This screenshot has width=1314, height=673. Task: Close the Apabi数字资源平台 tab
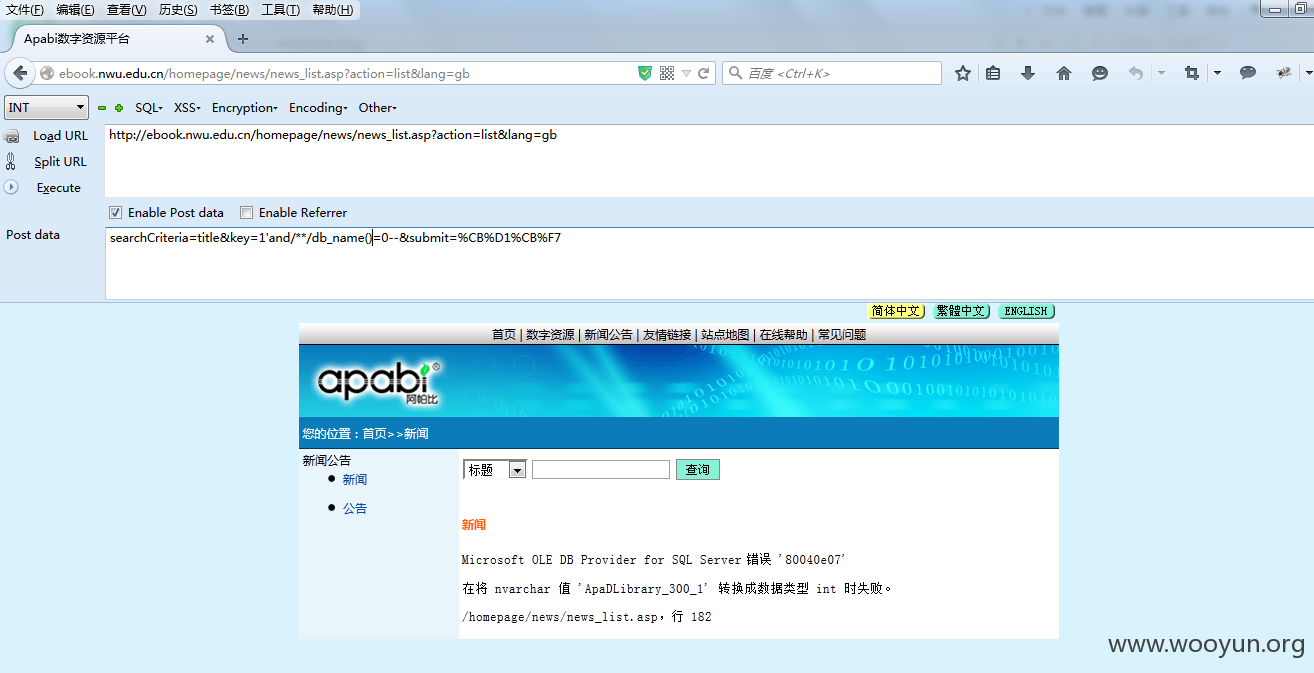tap(210, 39)
